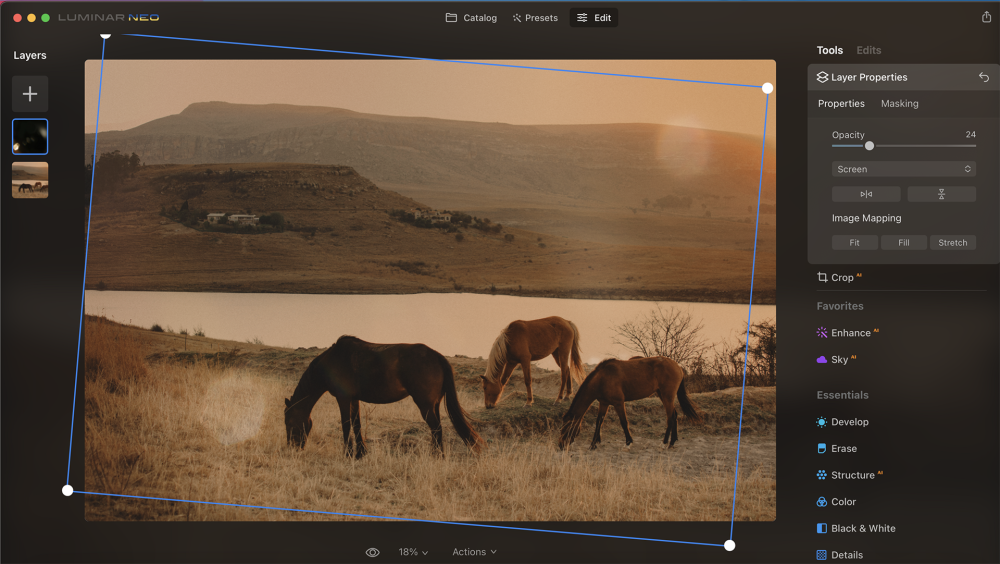The image size is (1000, 564).
Task: Select the horses base layer thumbnail
Action: point(30,180)
